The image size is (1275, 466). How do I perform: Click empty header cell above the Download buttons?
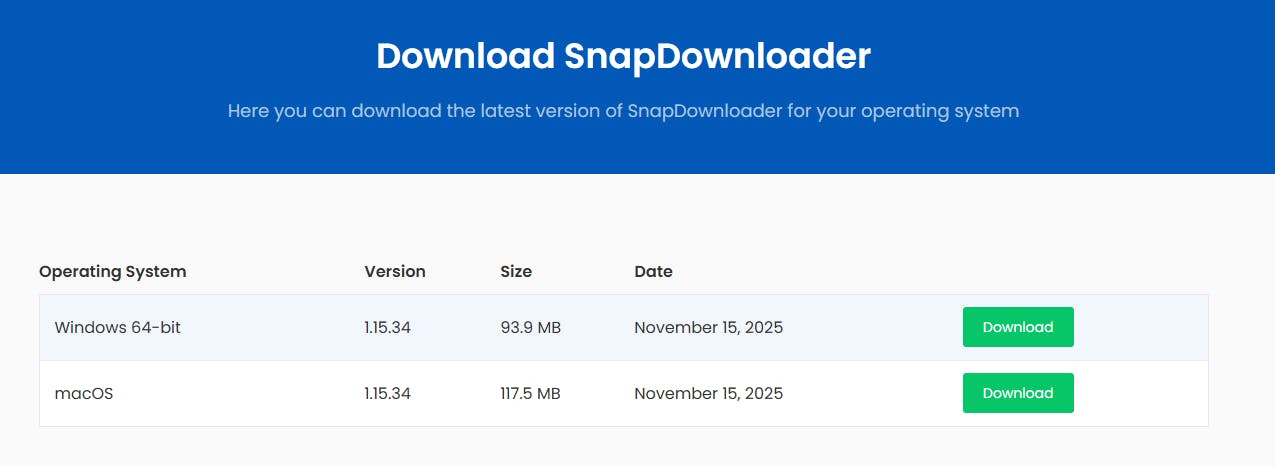[1017, 271]
